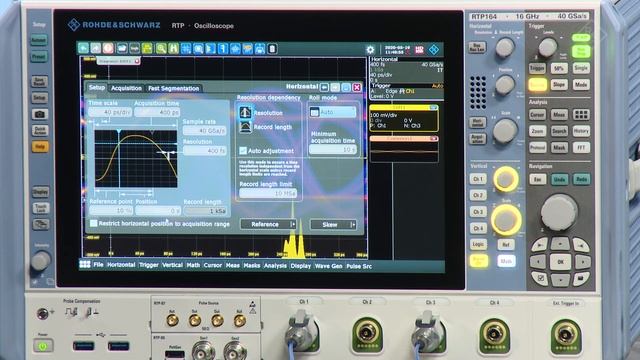The width and height of the screenshot is (640, 360).
Task: Close the tooltip label at the top of the waveform
Action: tap(137, 61)
